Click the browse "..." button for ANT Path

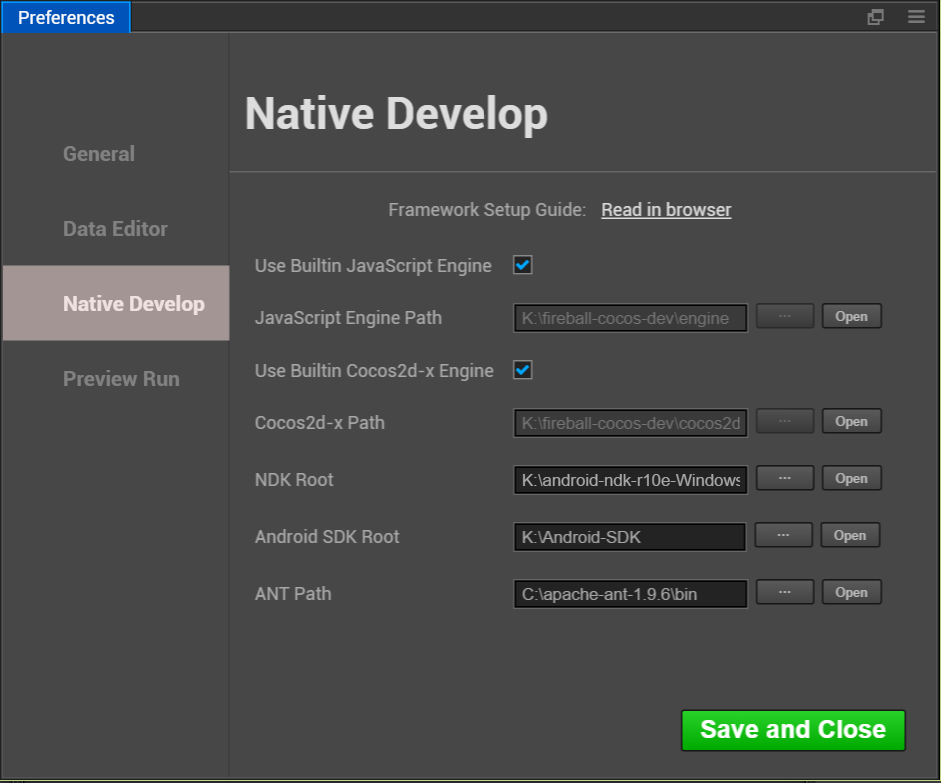click(784, 592)
